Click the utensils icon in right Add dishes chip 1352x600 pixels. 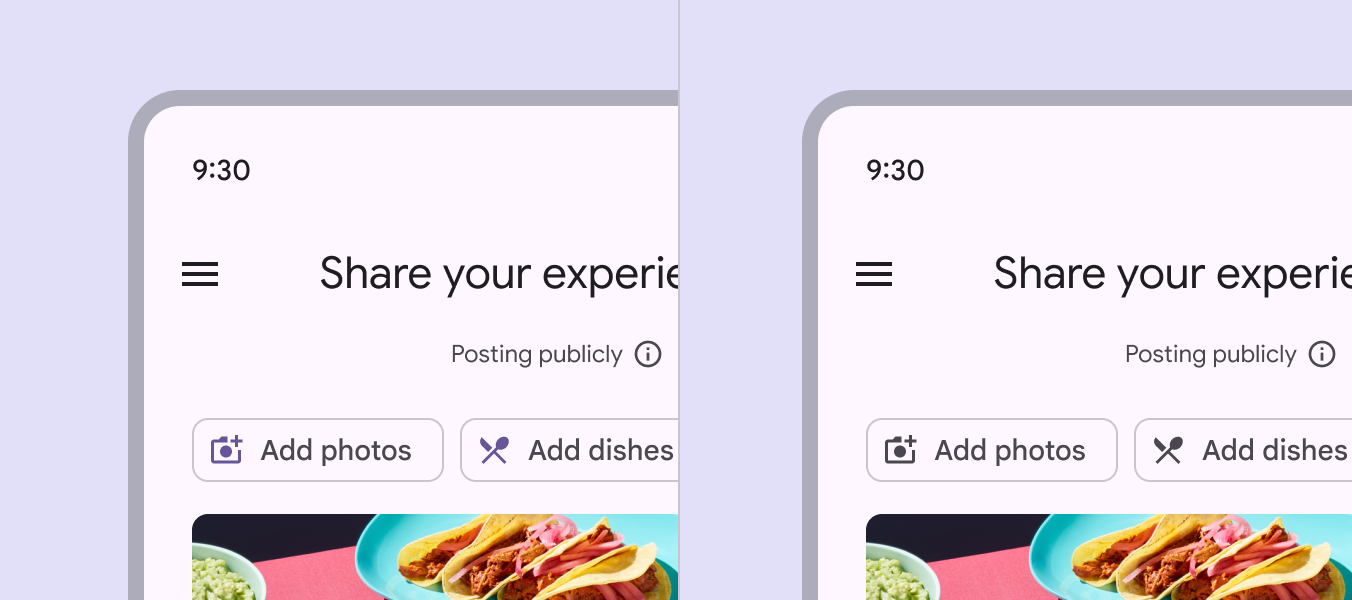pyautogui.click(x=1168, y=450)
